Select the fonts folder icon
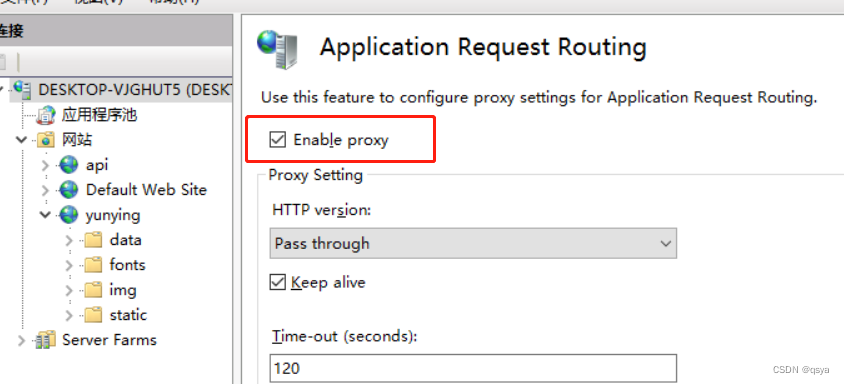Image resolution: width=844 pixels, height=384 pixels. [93, 265]
